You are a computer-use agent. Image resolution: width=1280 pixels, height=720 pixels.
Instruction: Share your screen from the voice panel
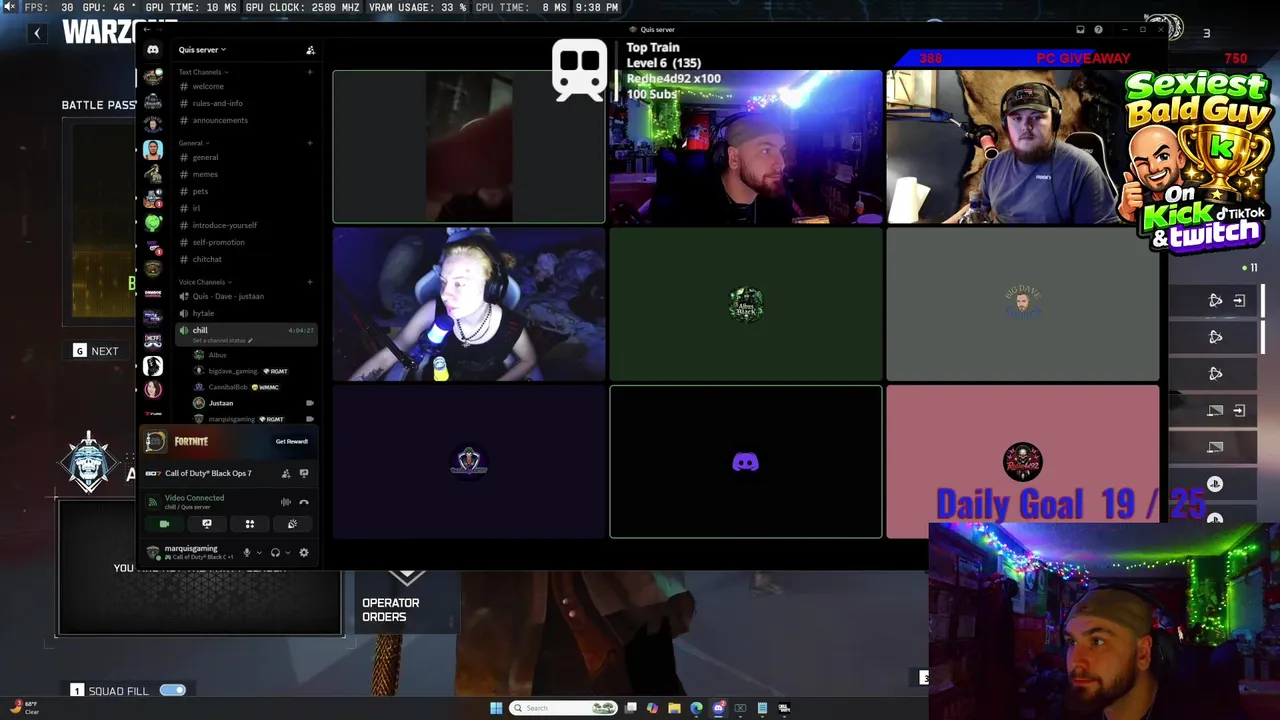[x=207, y=524]
